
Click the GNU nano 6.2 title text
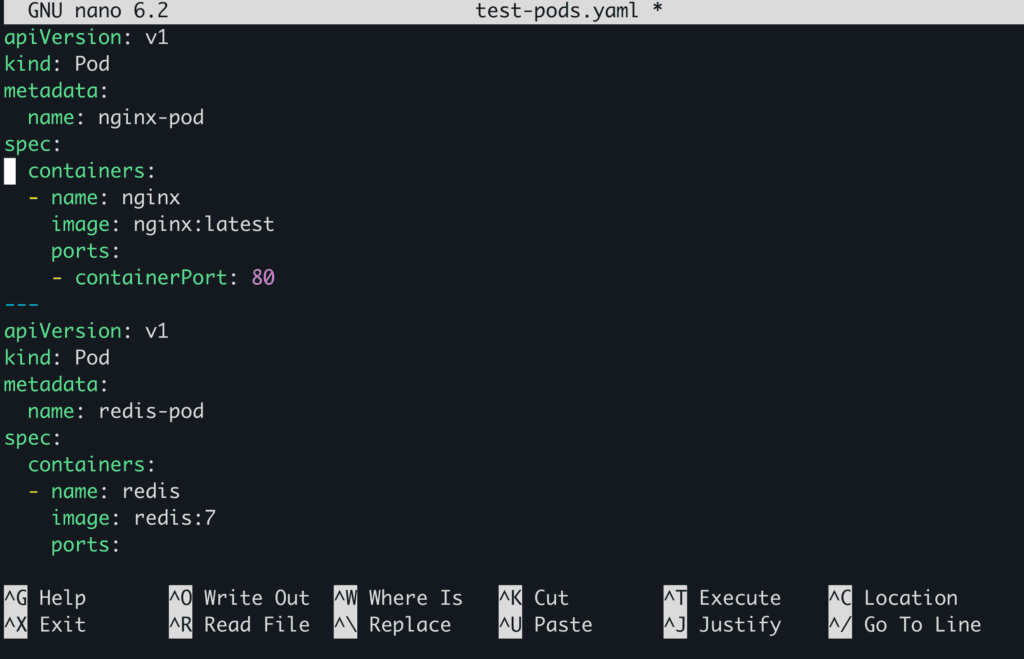98,11
